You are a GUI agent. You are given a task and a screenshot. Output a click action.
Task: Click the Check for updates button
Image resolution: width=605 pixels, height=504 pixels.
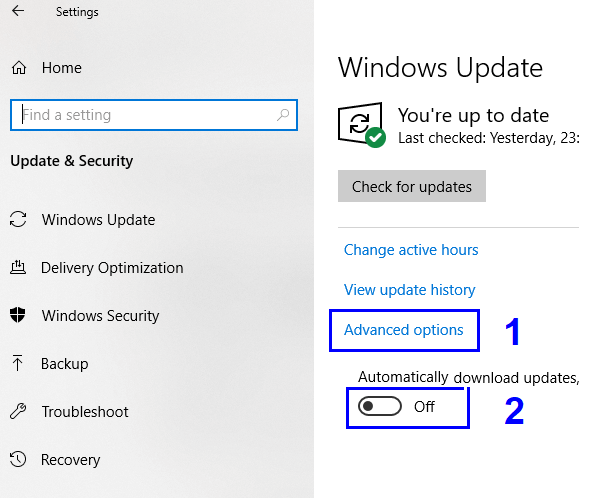pos(412,186)
